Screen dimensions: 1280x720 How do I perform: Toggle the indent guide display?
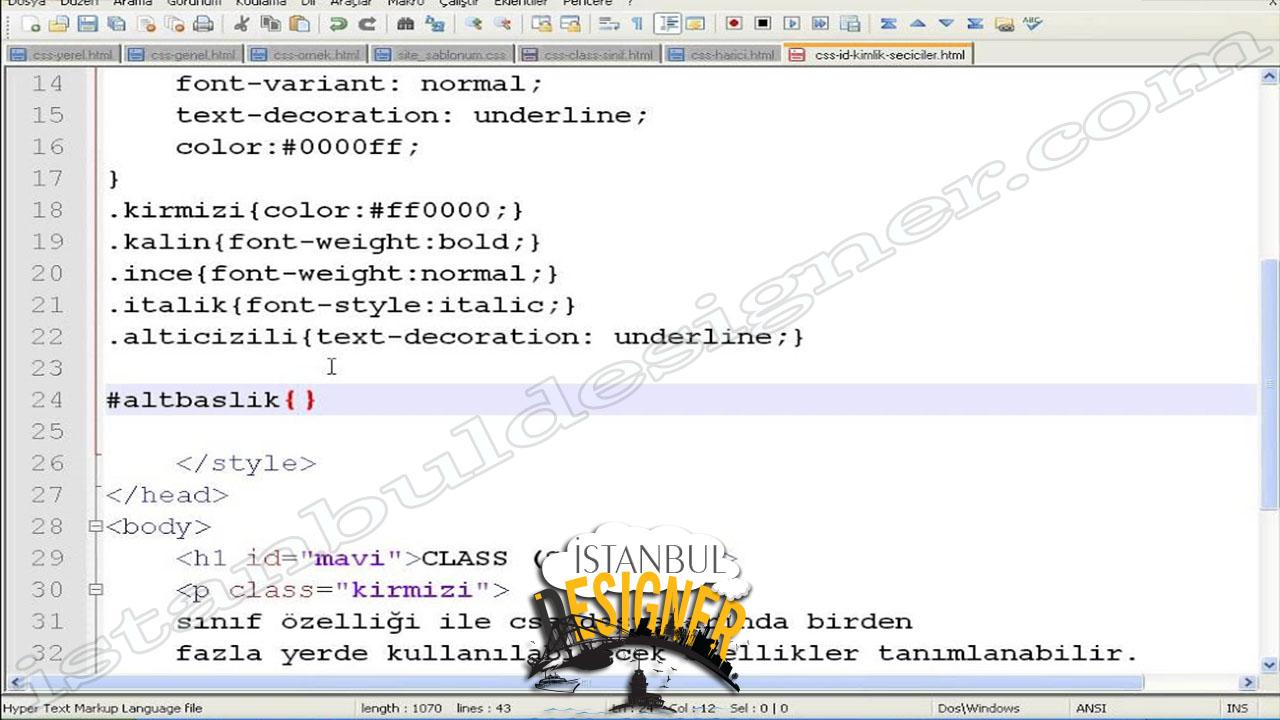click(668, 23)
